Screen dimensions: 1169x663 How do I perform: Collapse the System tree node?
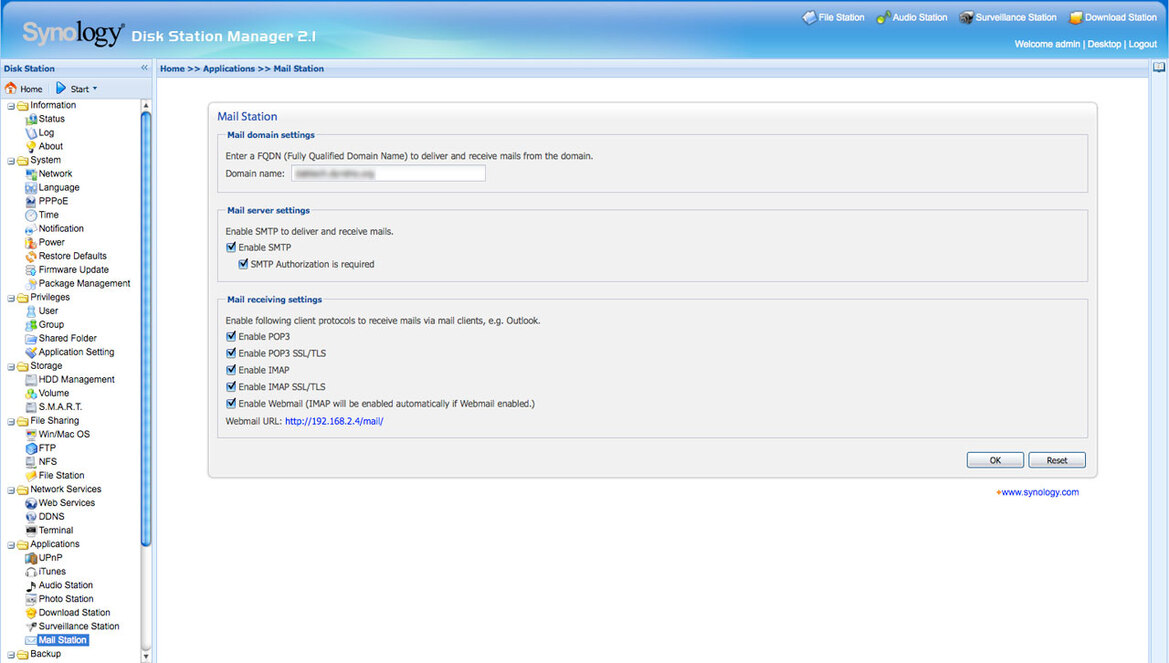(x=11, y=161)
